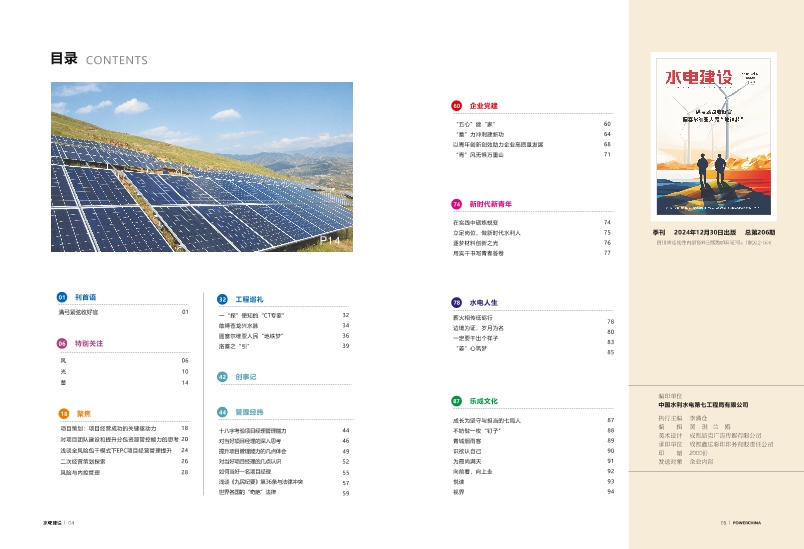Select the 新时代新青年 section heading
804x549 pixels.
coord(491,204)
